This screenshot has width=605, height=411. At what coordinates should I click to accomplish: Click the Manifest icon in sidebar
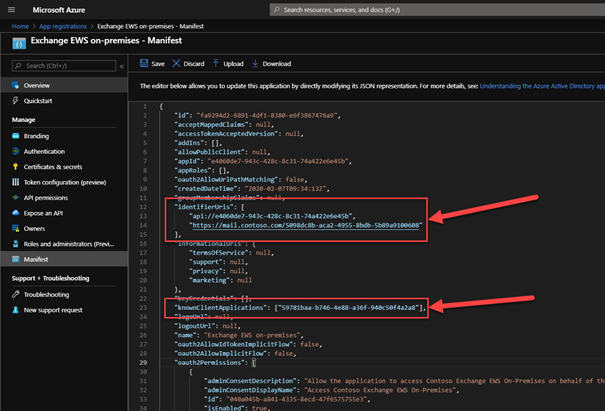point(15,259)
